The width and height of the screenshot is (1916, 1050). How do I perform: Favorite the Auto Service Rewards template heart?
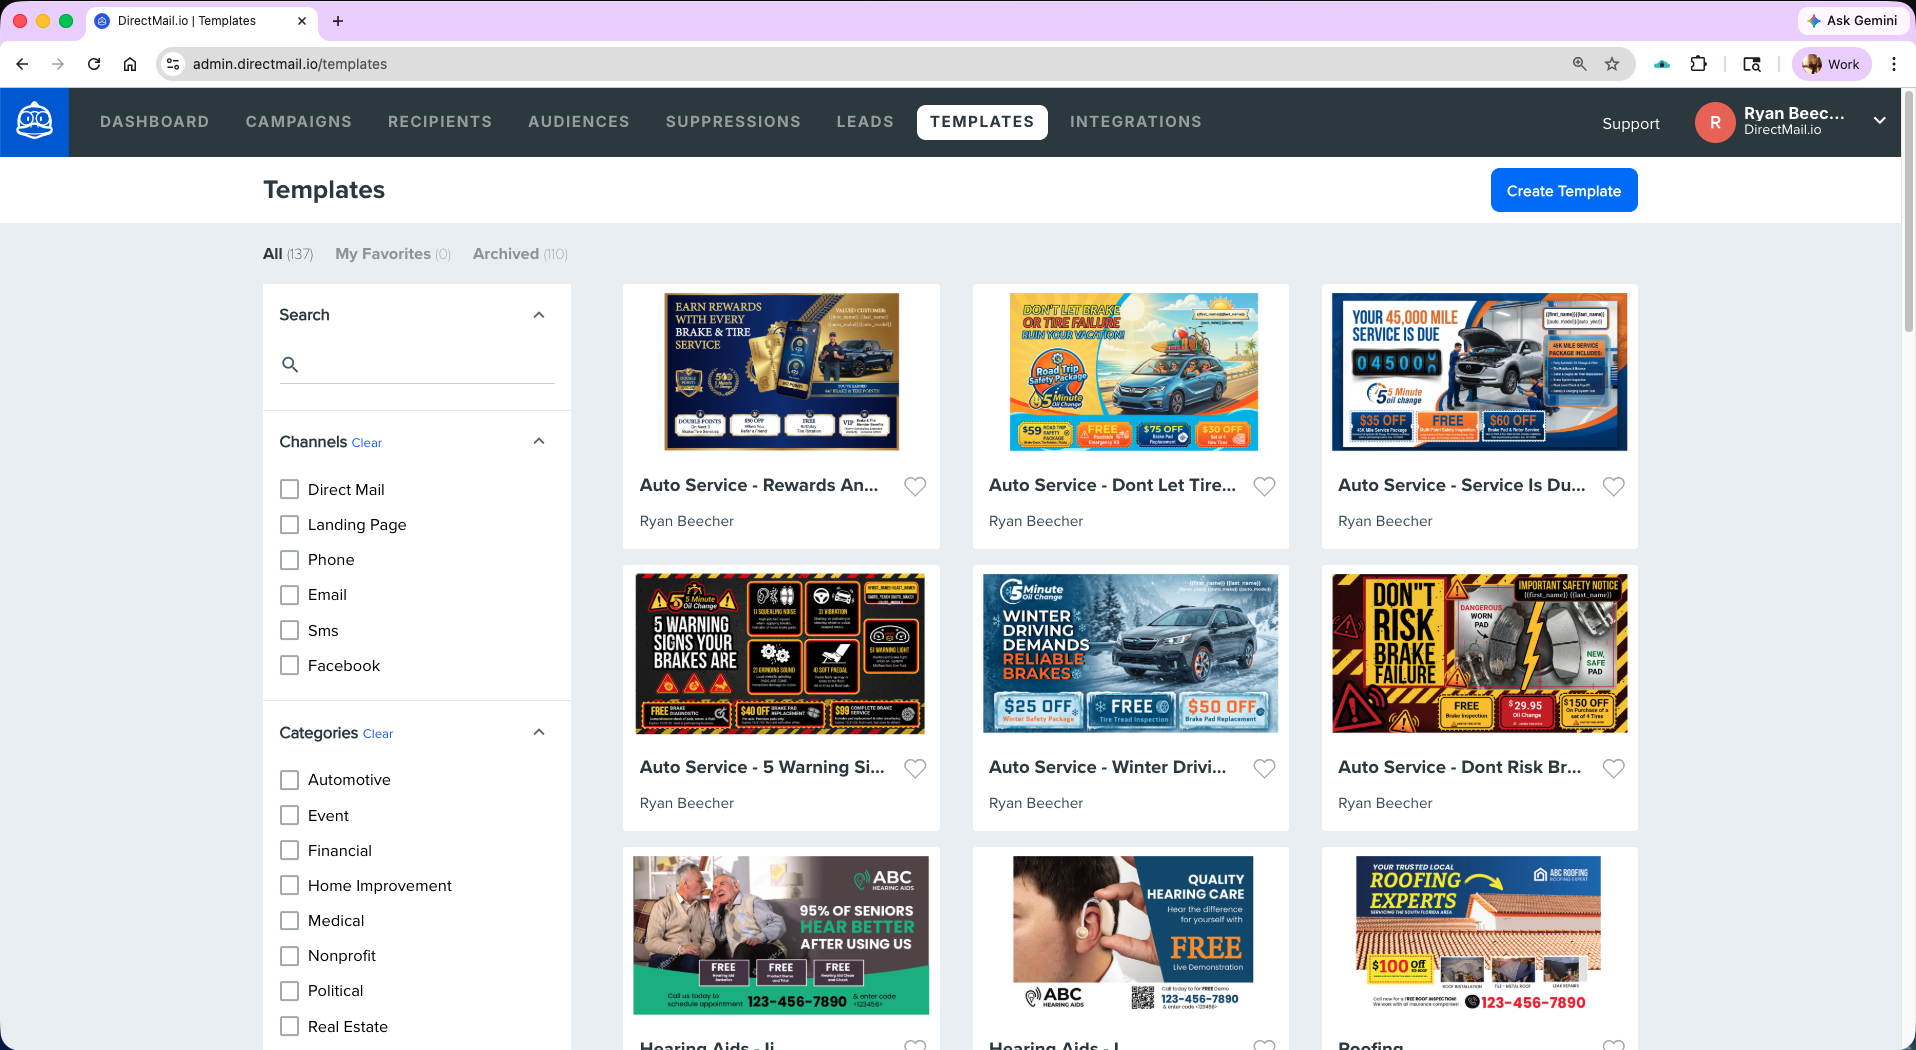(x=915, y=487)
